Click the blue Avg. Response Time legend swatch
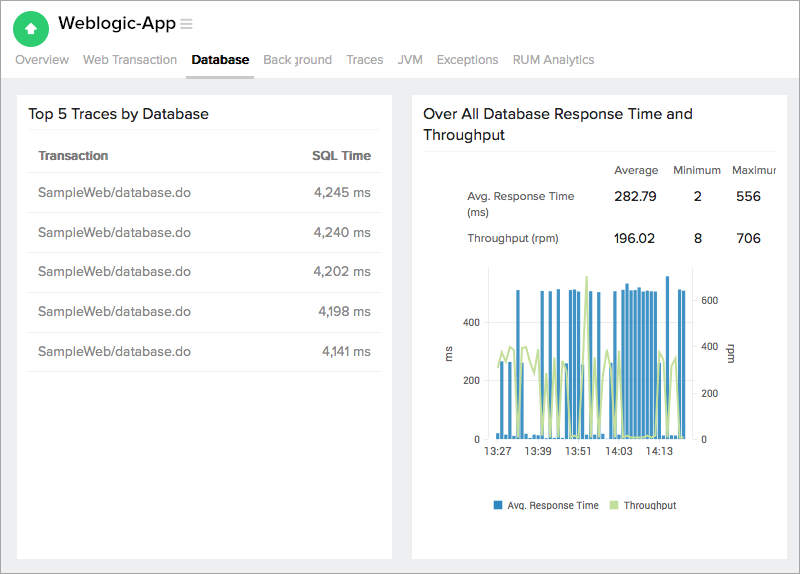This screenshot has width=800, height=574. (498, 506)
